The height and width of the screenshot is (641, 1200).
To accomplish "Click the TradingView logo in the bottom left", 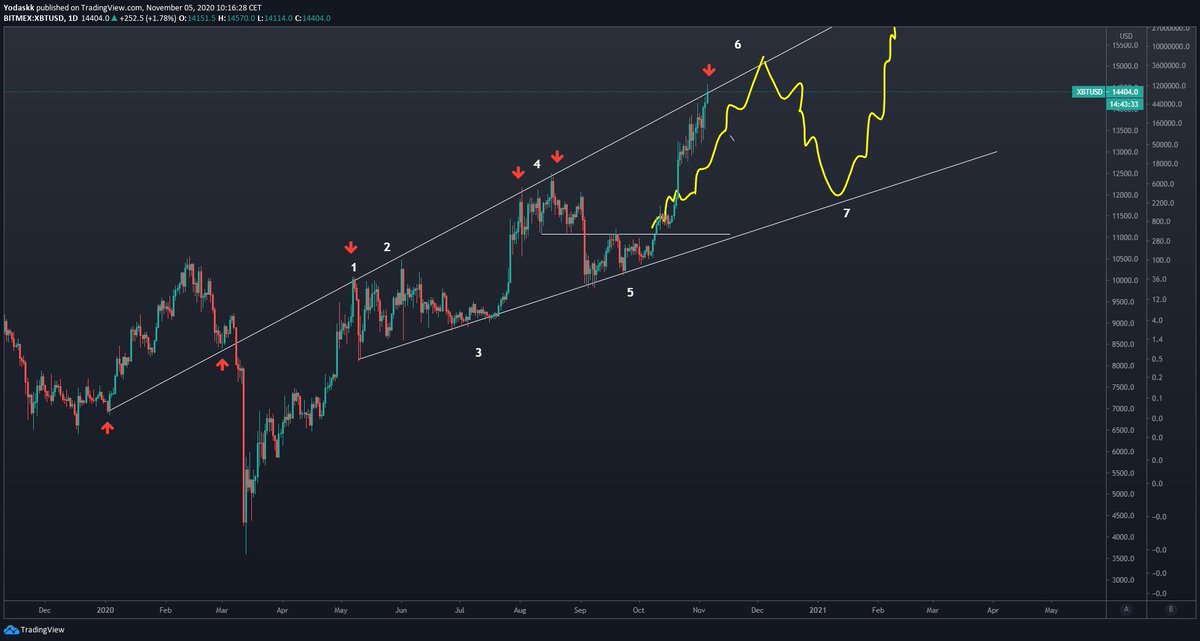I will [34, 632].
